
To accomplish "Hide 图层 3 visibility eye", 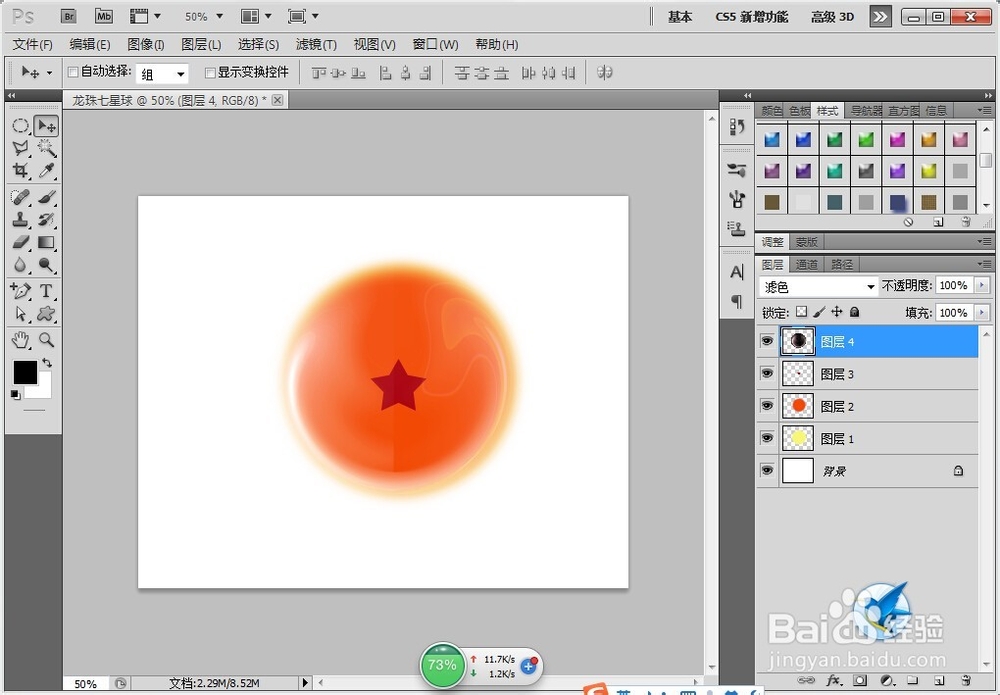I will point(767,374).
